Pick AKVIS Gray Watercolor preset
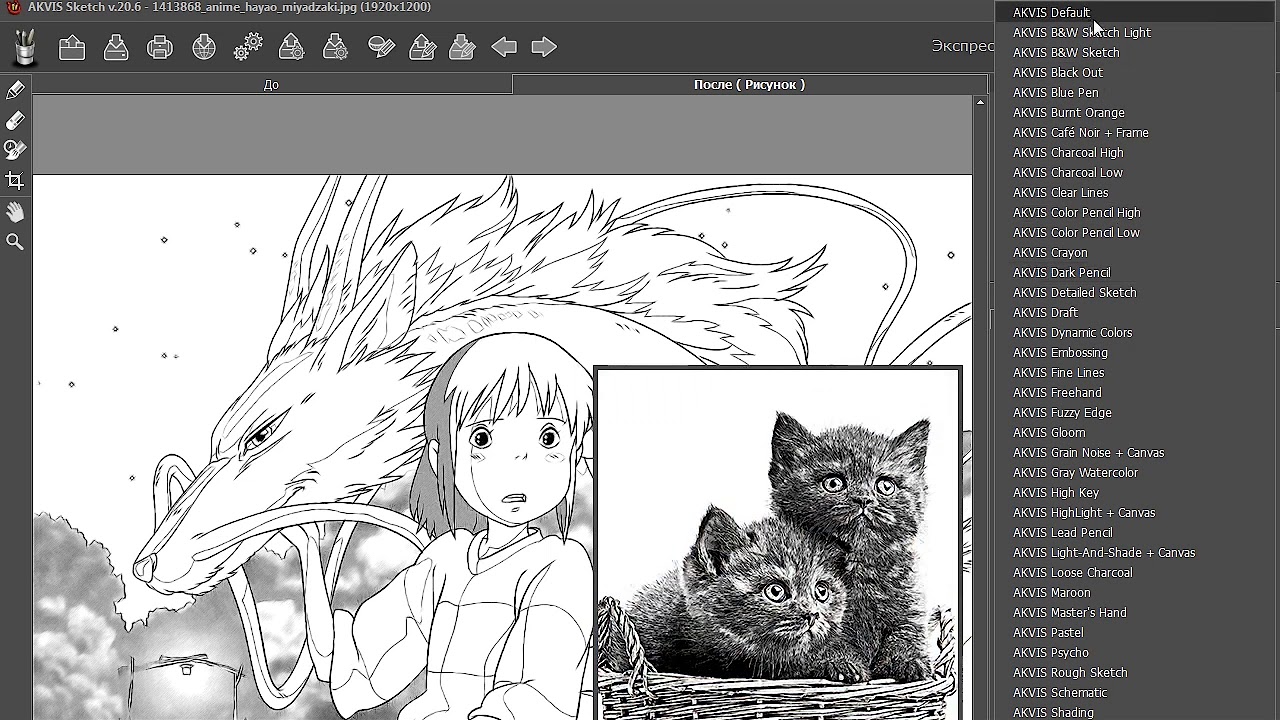Viewport: 1280px width, 720px height. click(1075, 473)
